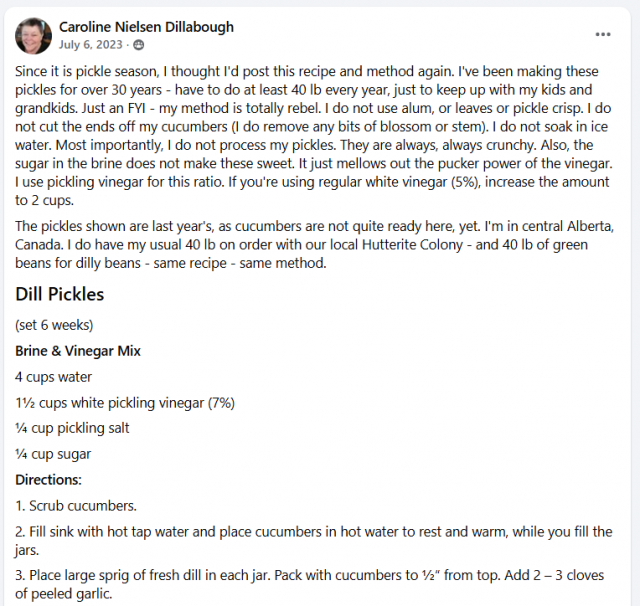The image size is (640, 606).
Task: Click step 2 about filling sink with hot water
Action: point(314,541)
